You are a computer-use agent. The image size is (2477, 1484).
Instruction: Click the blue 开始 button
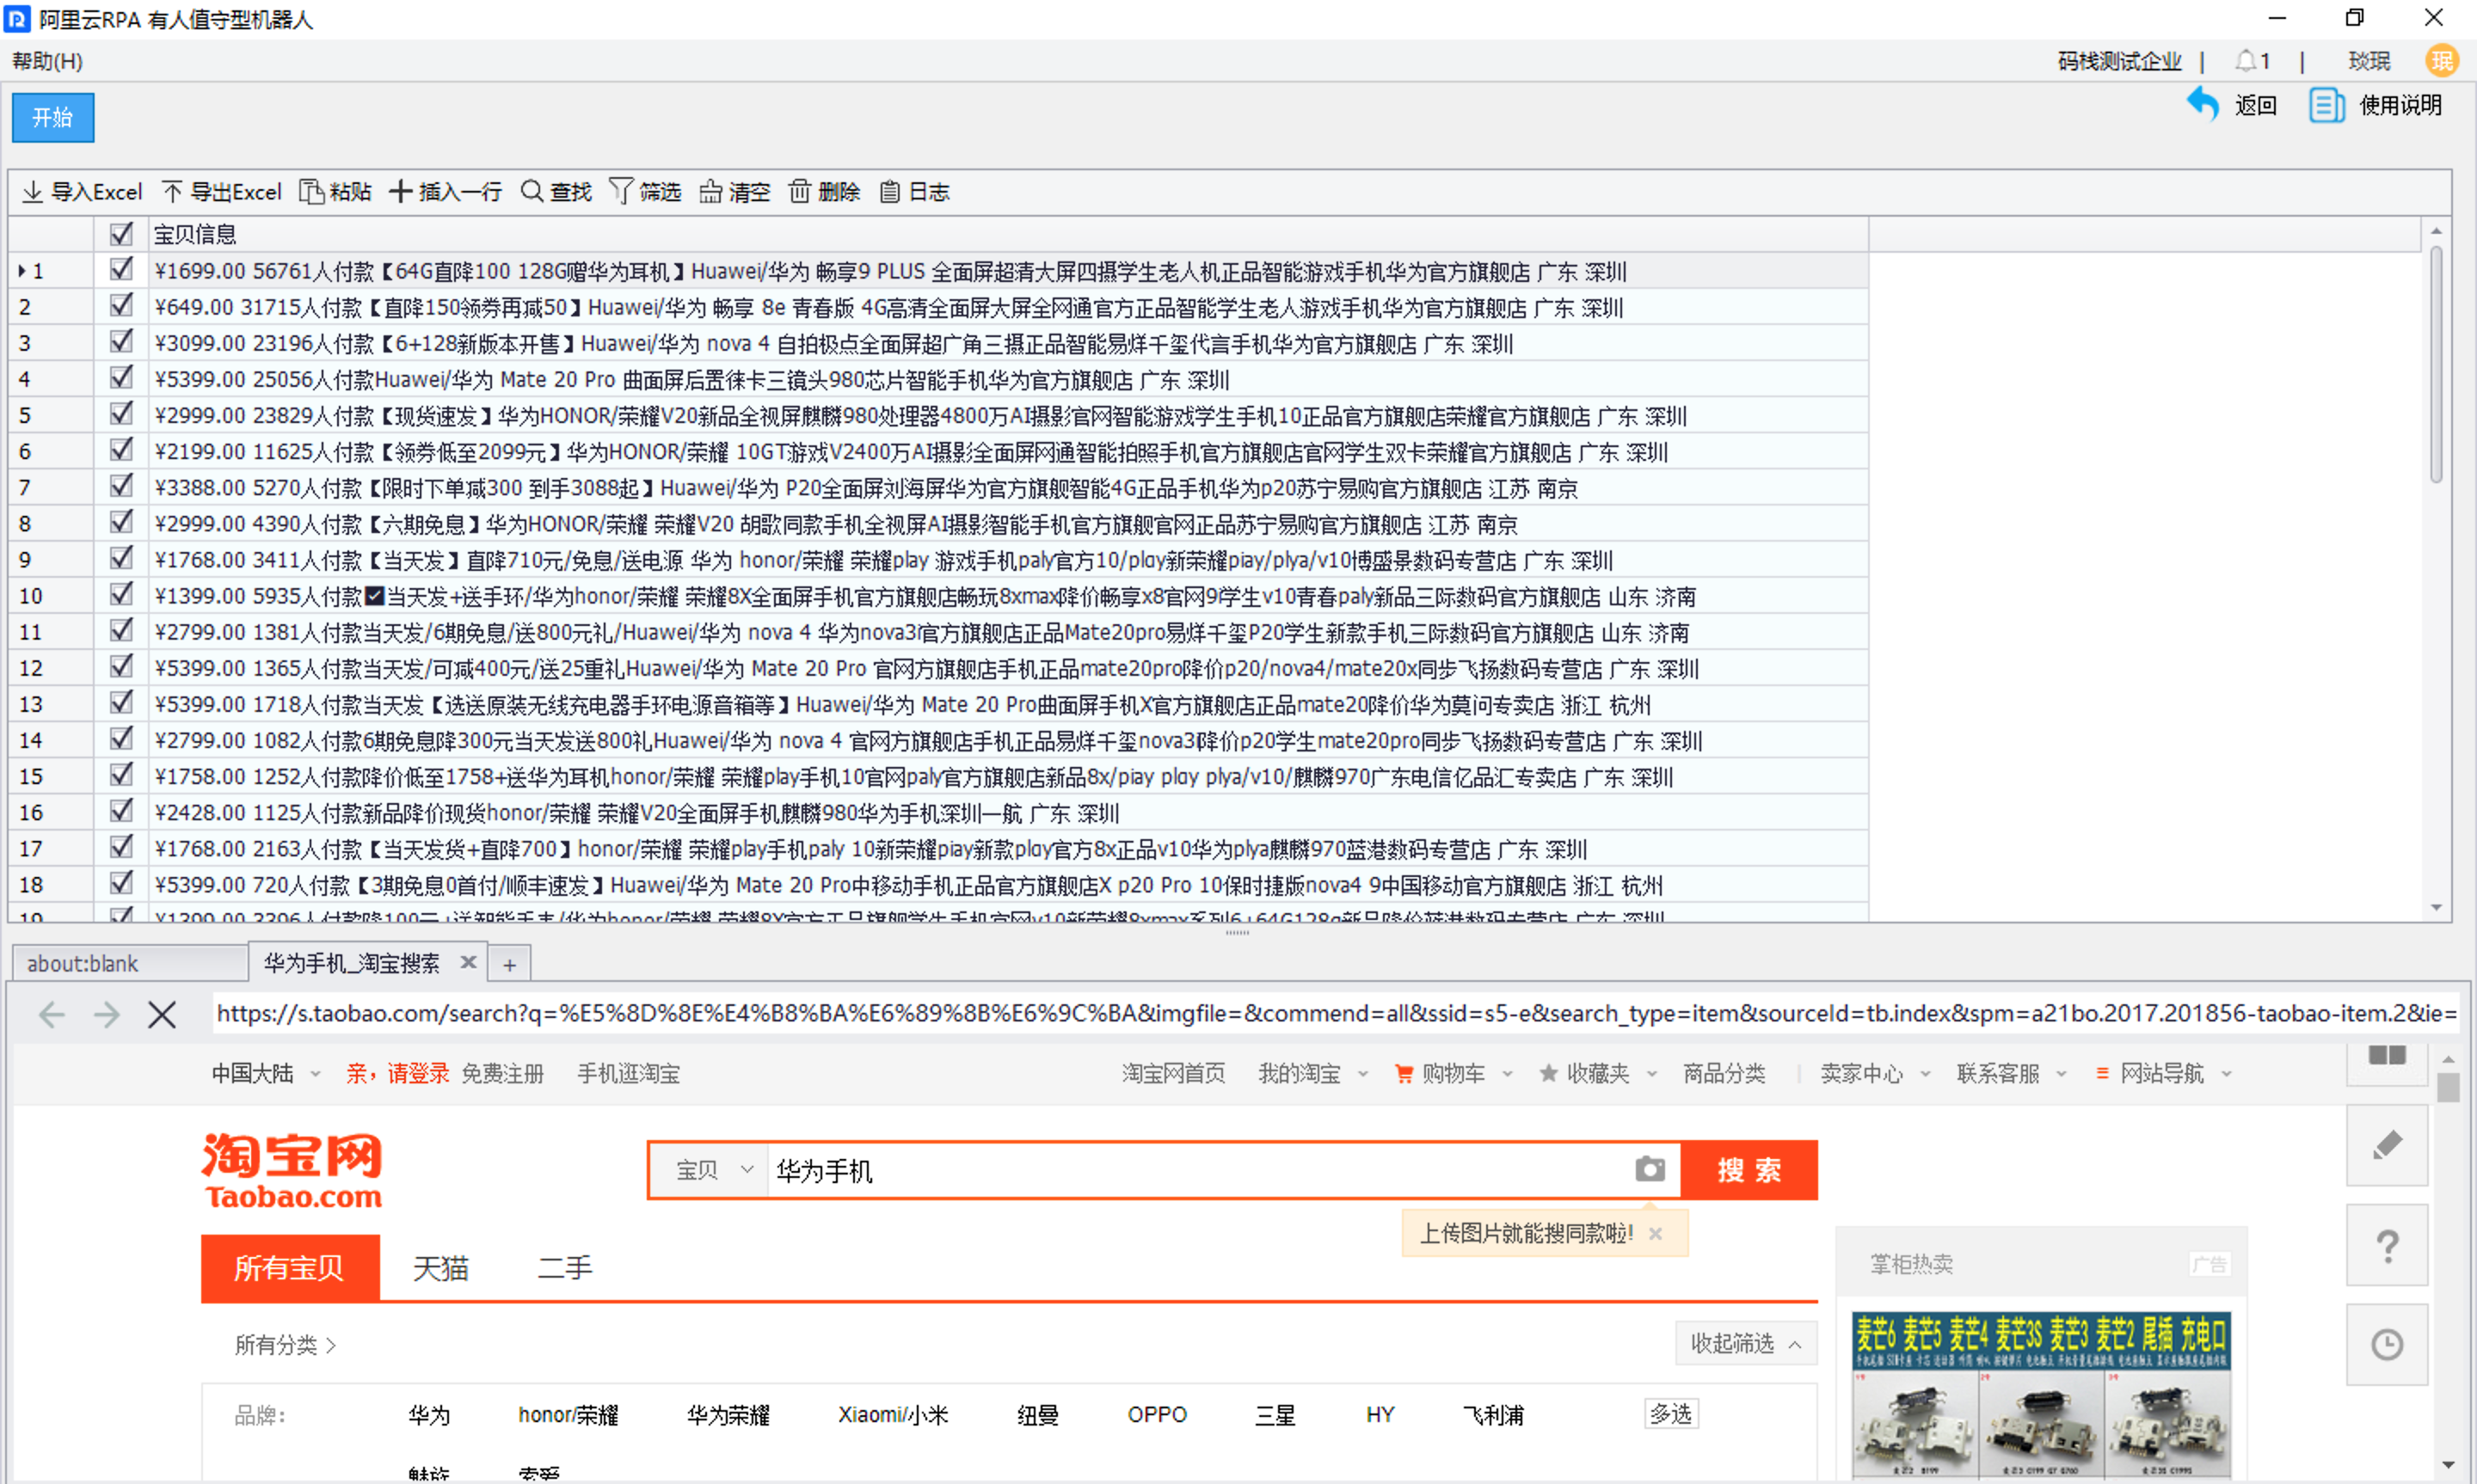point(53,117)
